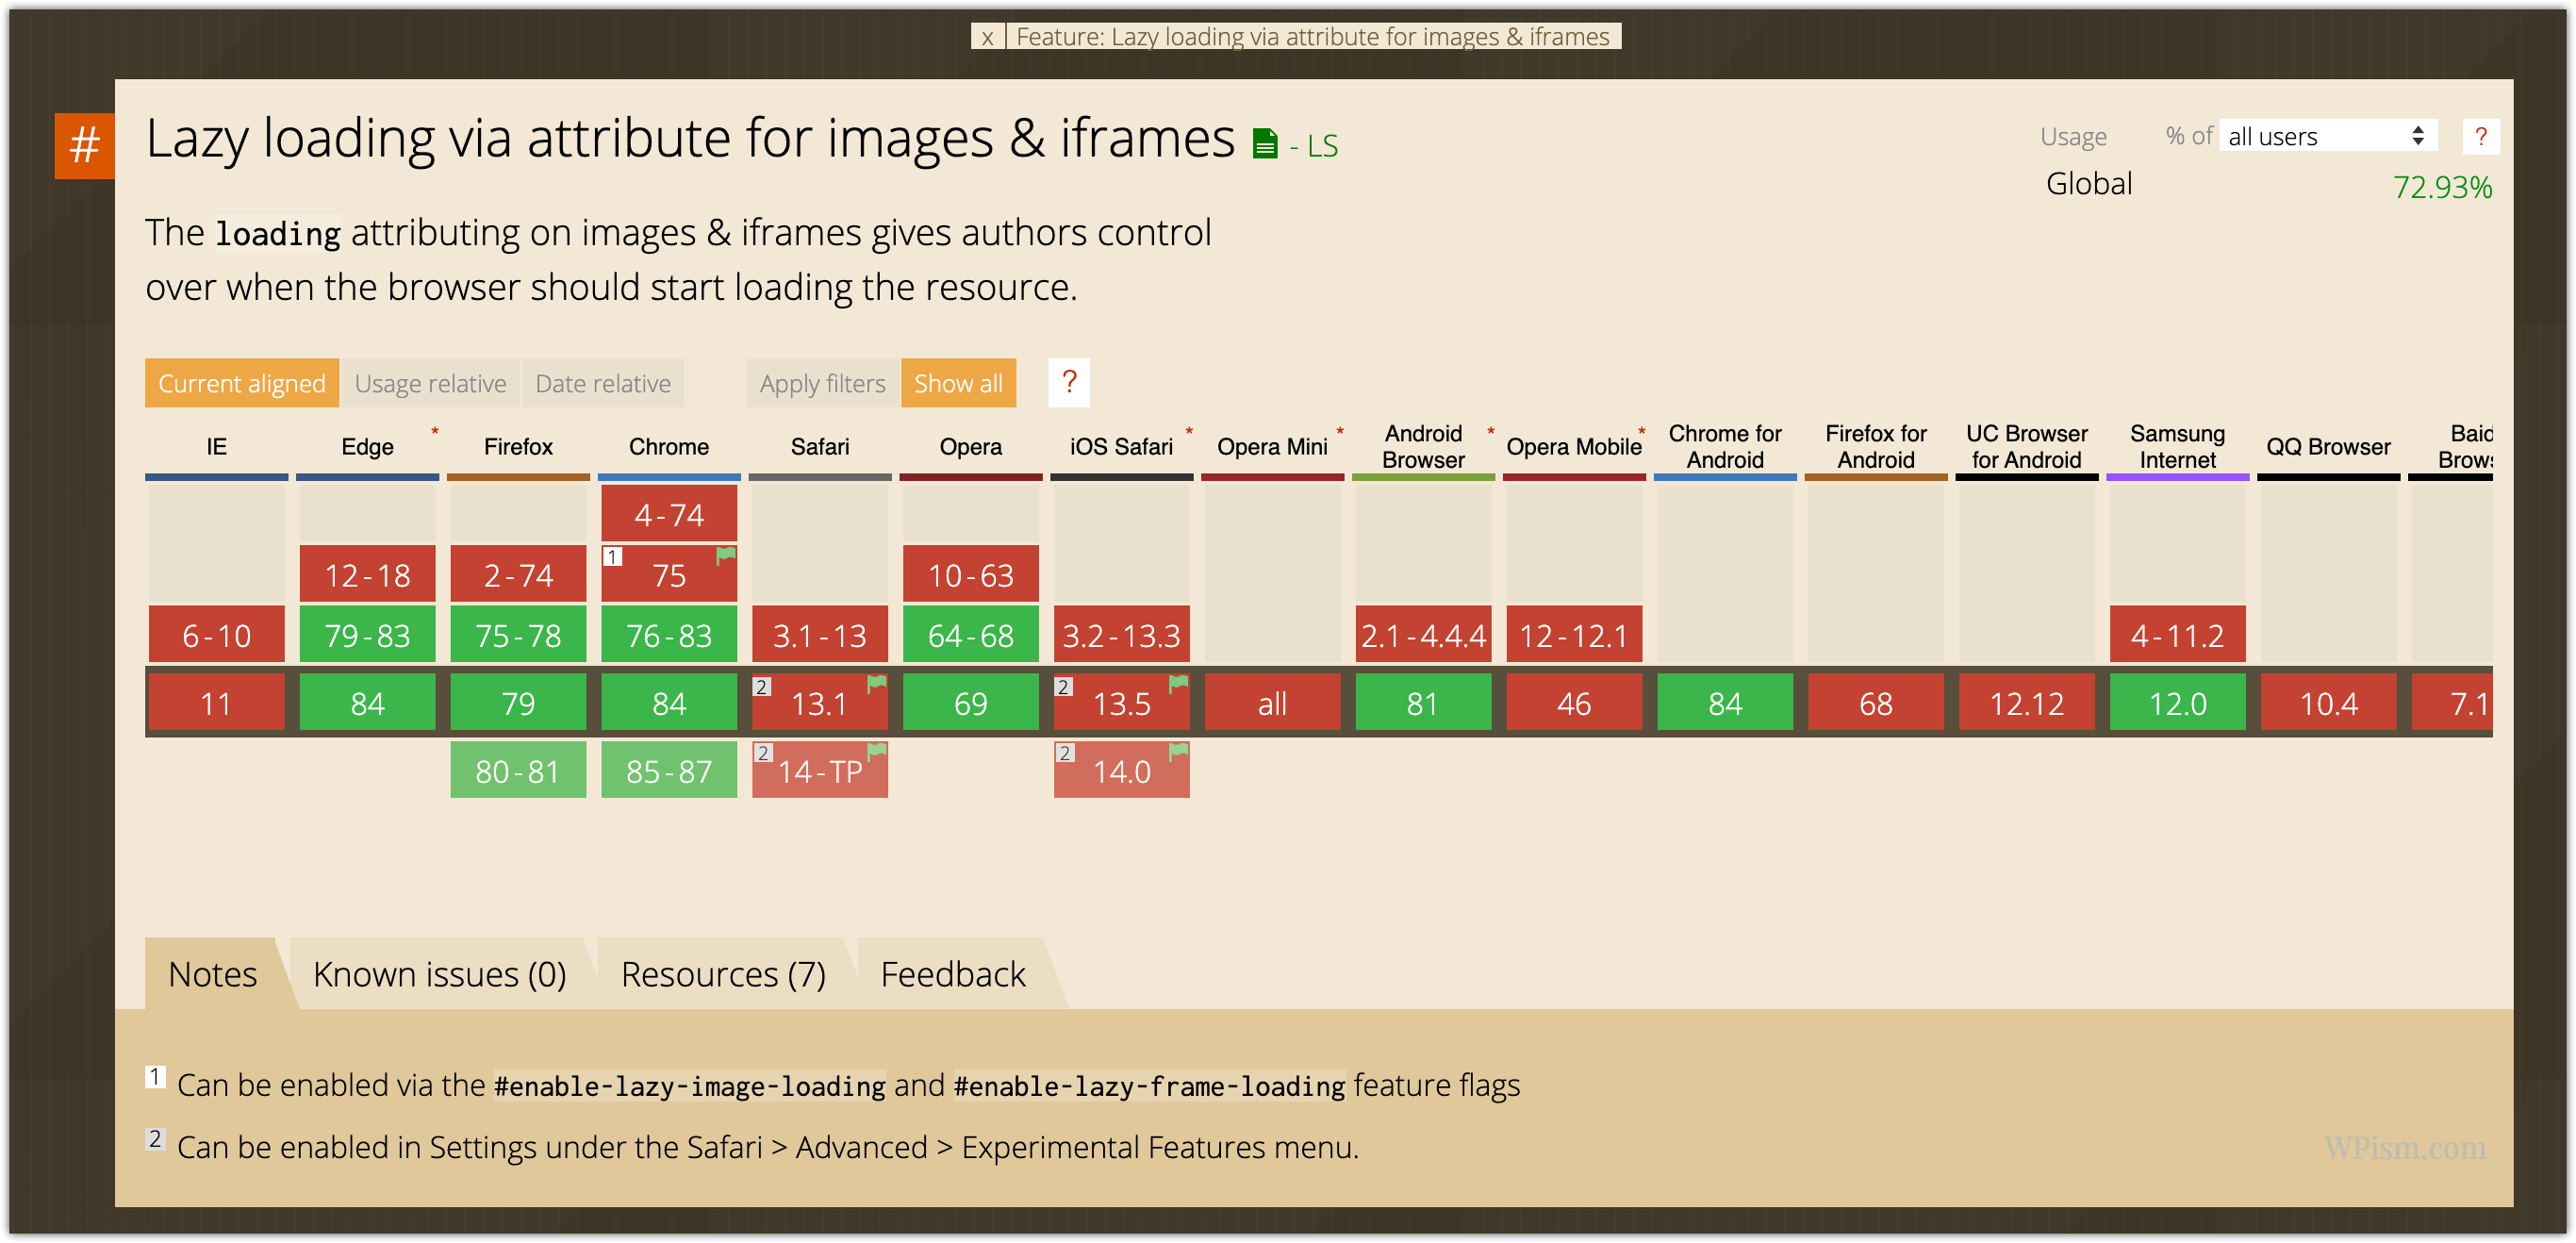Switch to the Resources (7) tab
2576x1243 pixels.
(x=723, y=973)
